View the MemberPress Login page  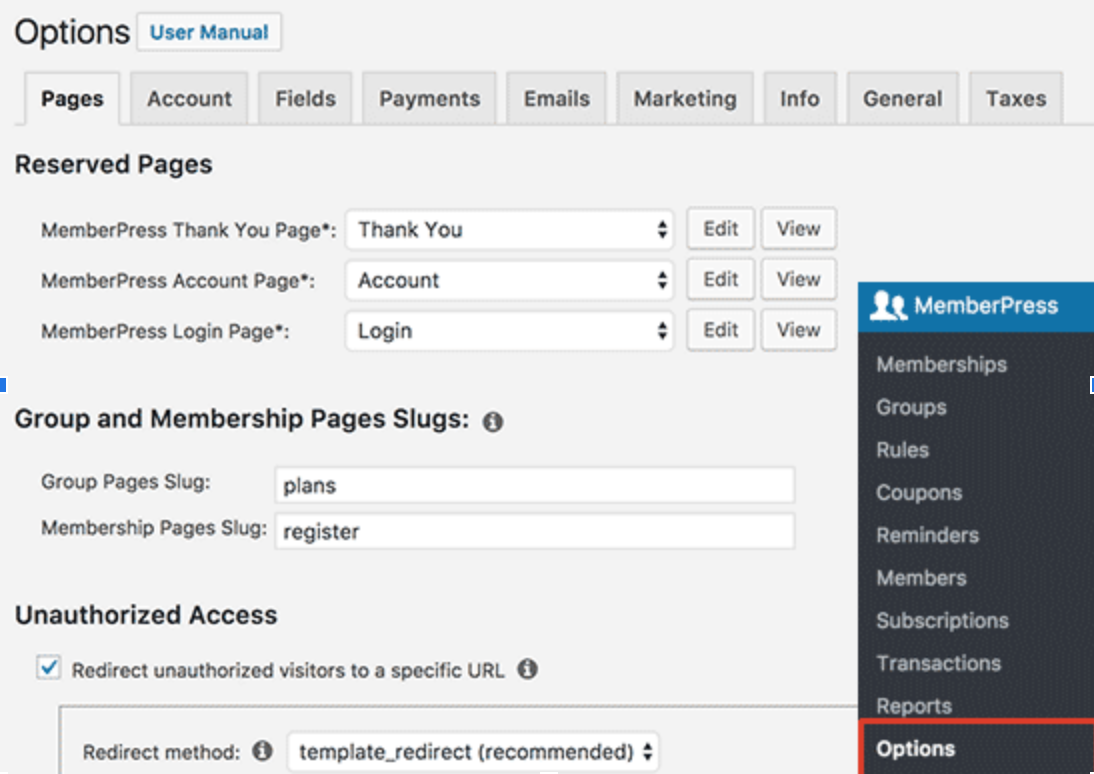[x=798, y=330]
